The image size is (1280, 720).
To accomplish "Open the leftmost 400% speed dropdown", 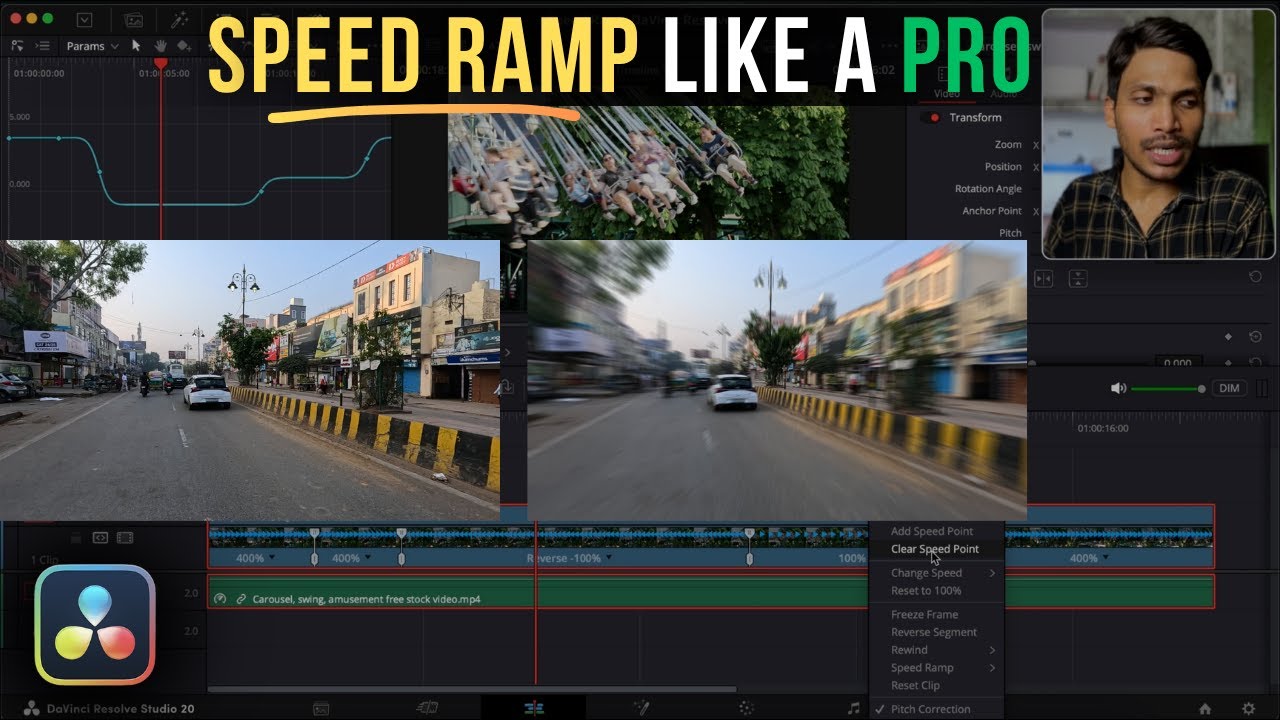I will pyautogui.click(x=272, y=558).
